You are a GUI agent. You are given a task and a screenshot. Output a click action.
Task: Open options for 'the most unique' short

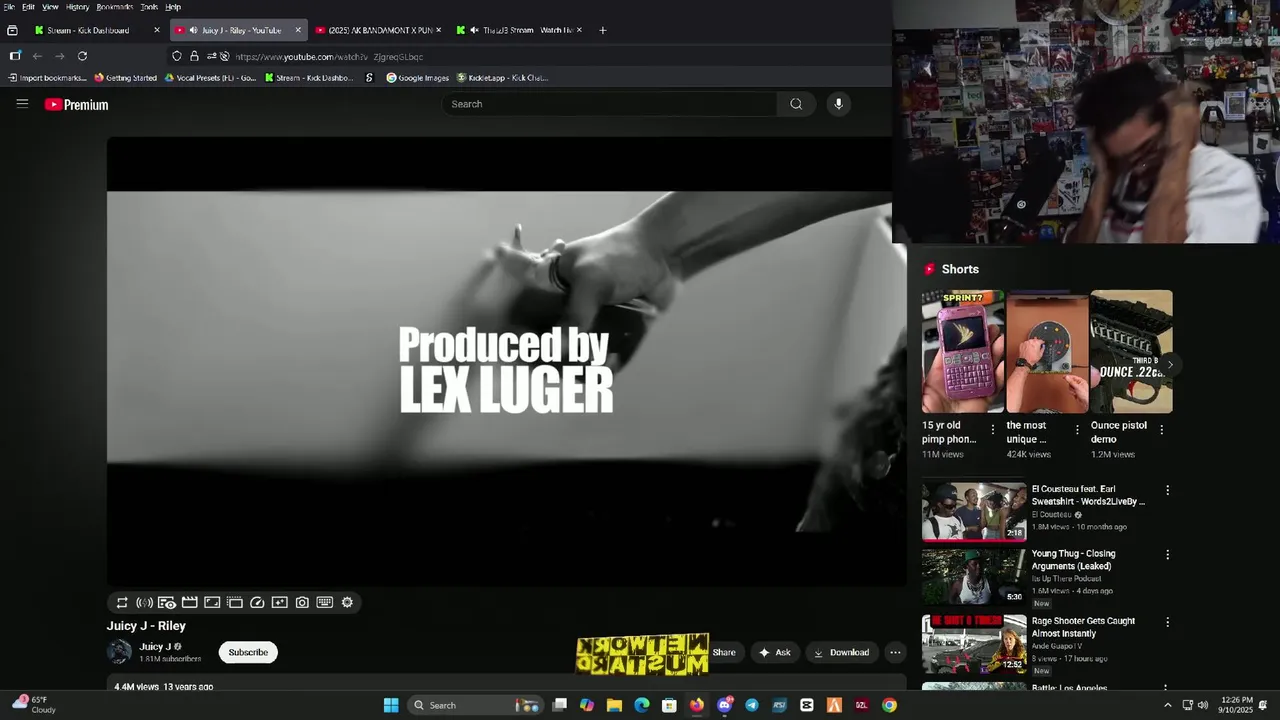1077,429
